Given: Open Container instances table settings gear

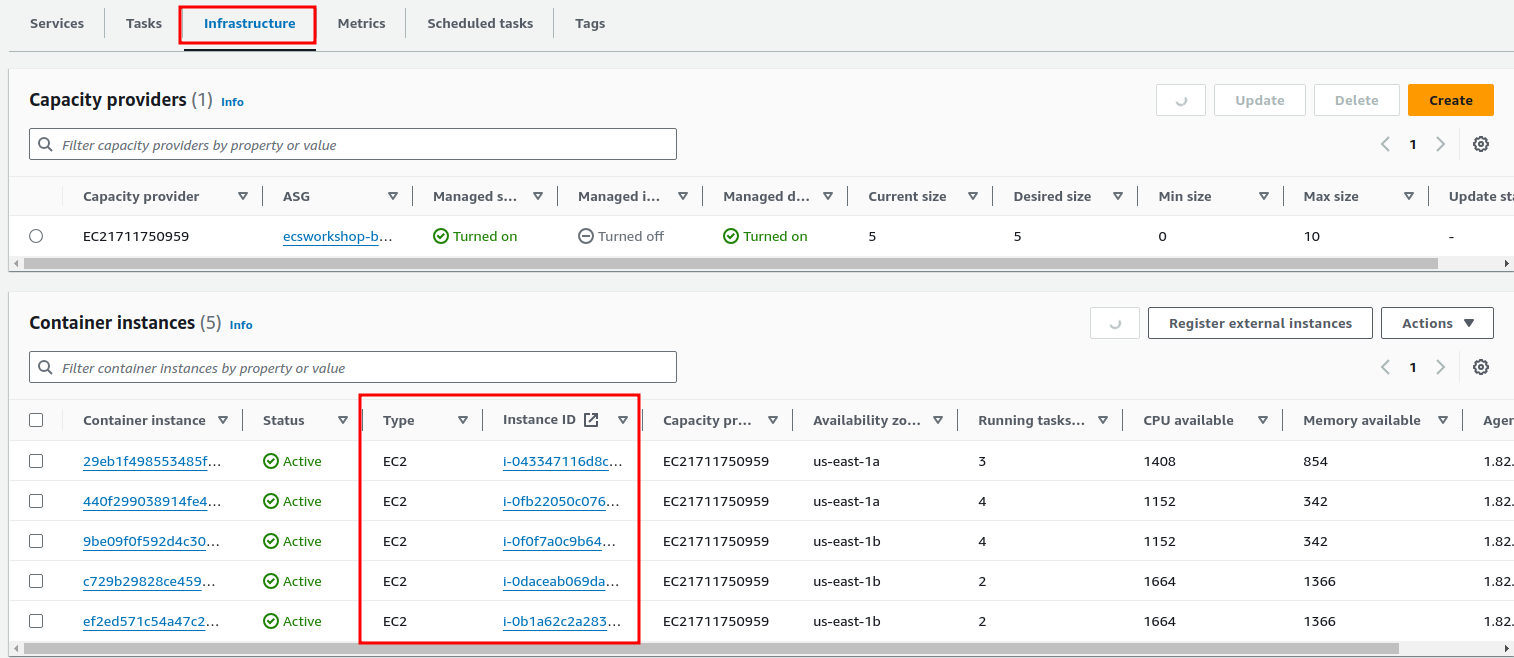Looking at the screenshot, I should [1481, 367].
